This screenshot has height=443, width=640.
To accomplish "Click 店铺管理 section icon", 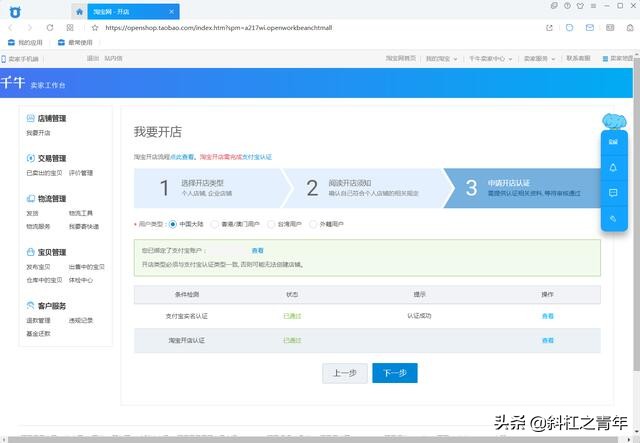I will point(31,118).
